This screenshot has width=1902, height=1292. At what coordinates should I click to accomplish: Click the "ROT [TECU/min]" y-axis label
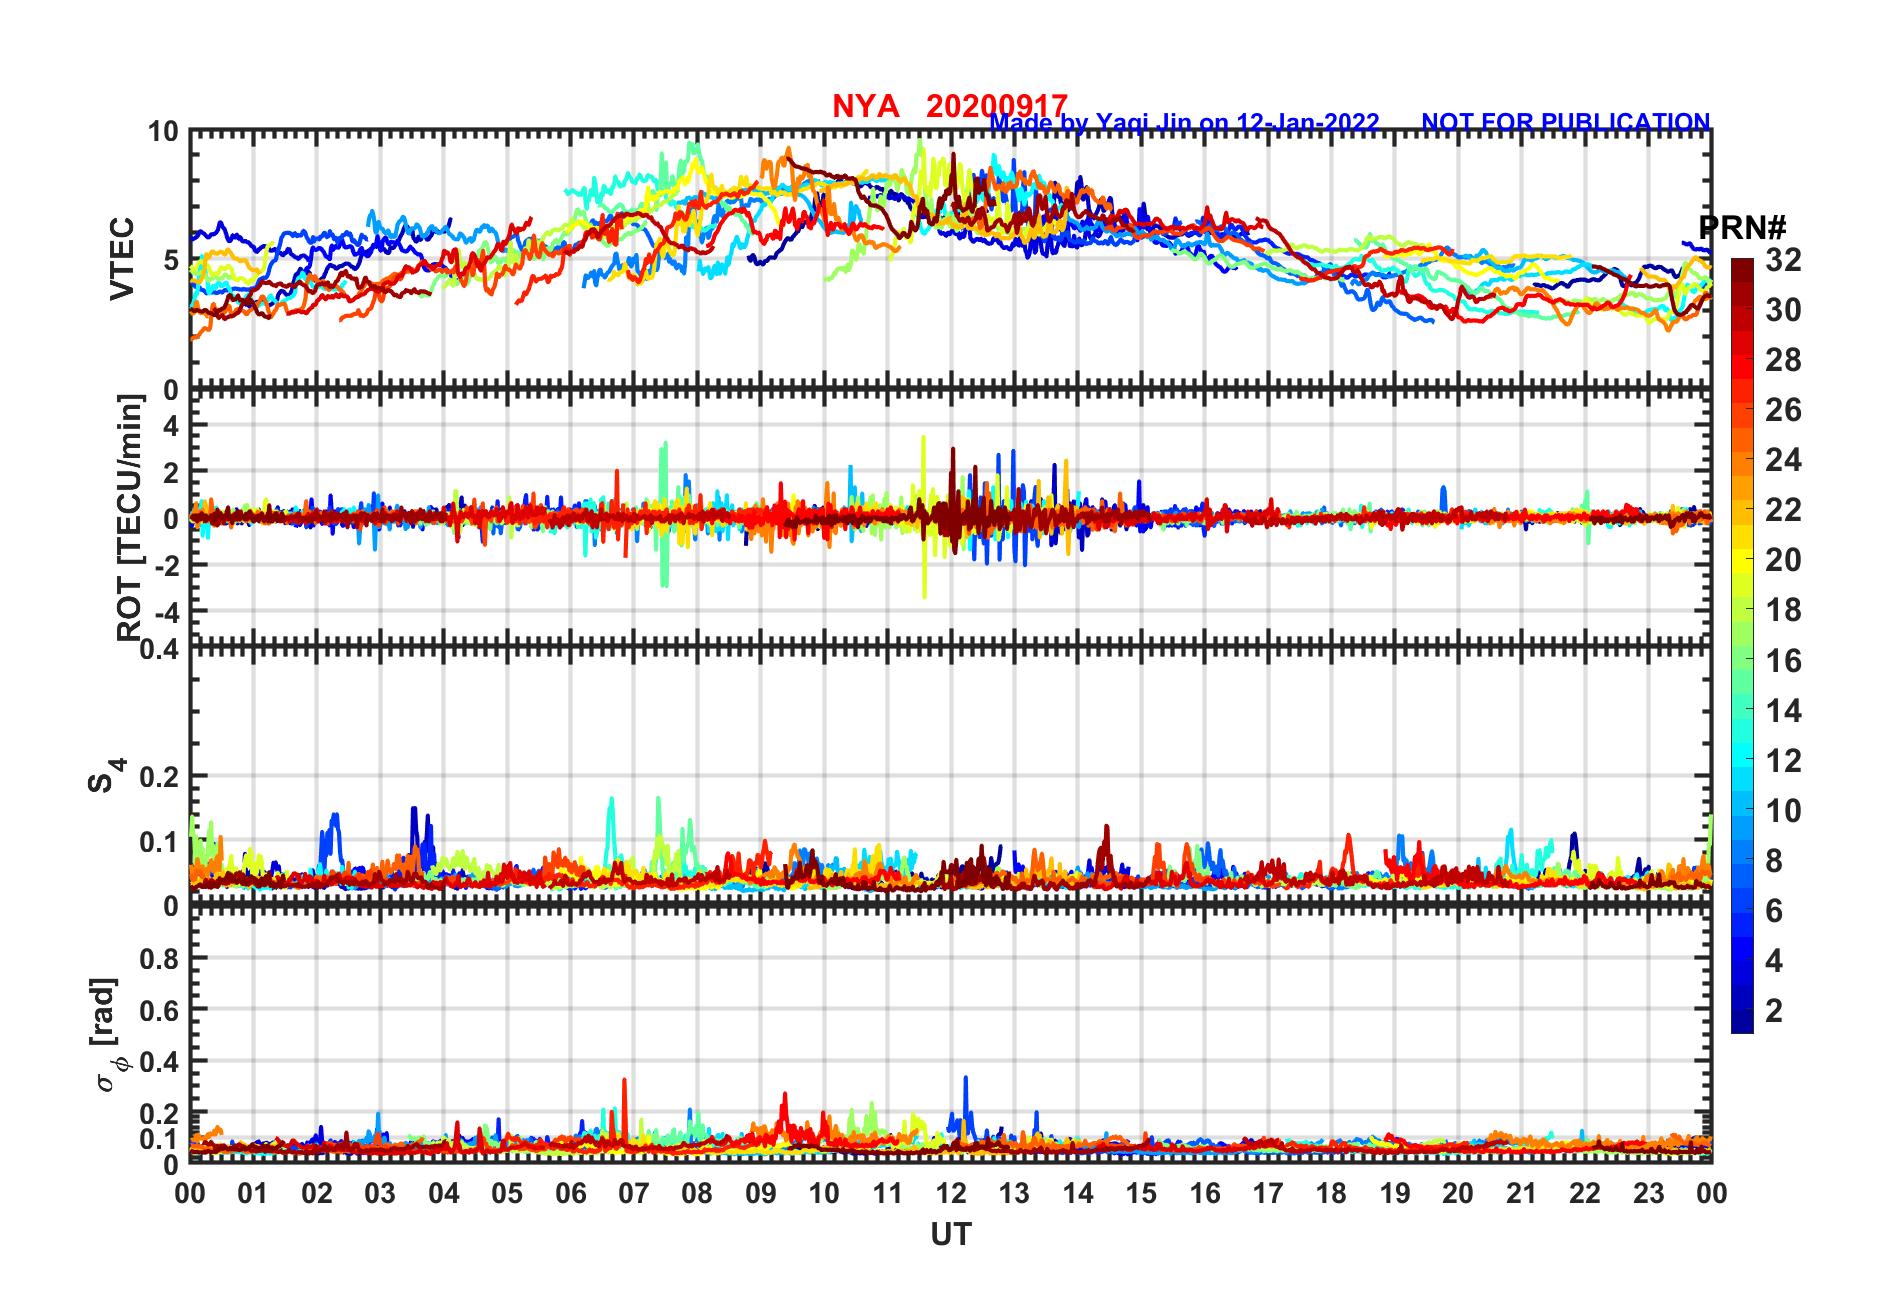[x=130, y=517]
